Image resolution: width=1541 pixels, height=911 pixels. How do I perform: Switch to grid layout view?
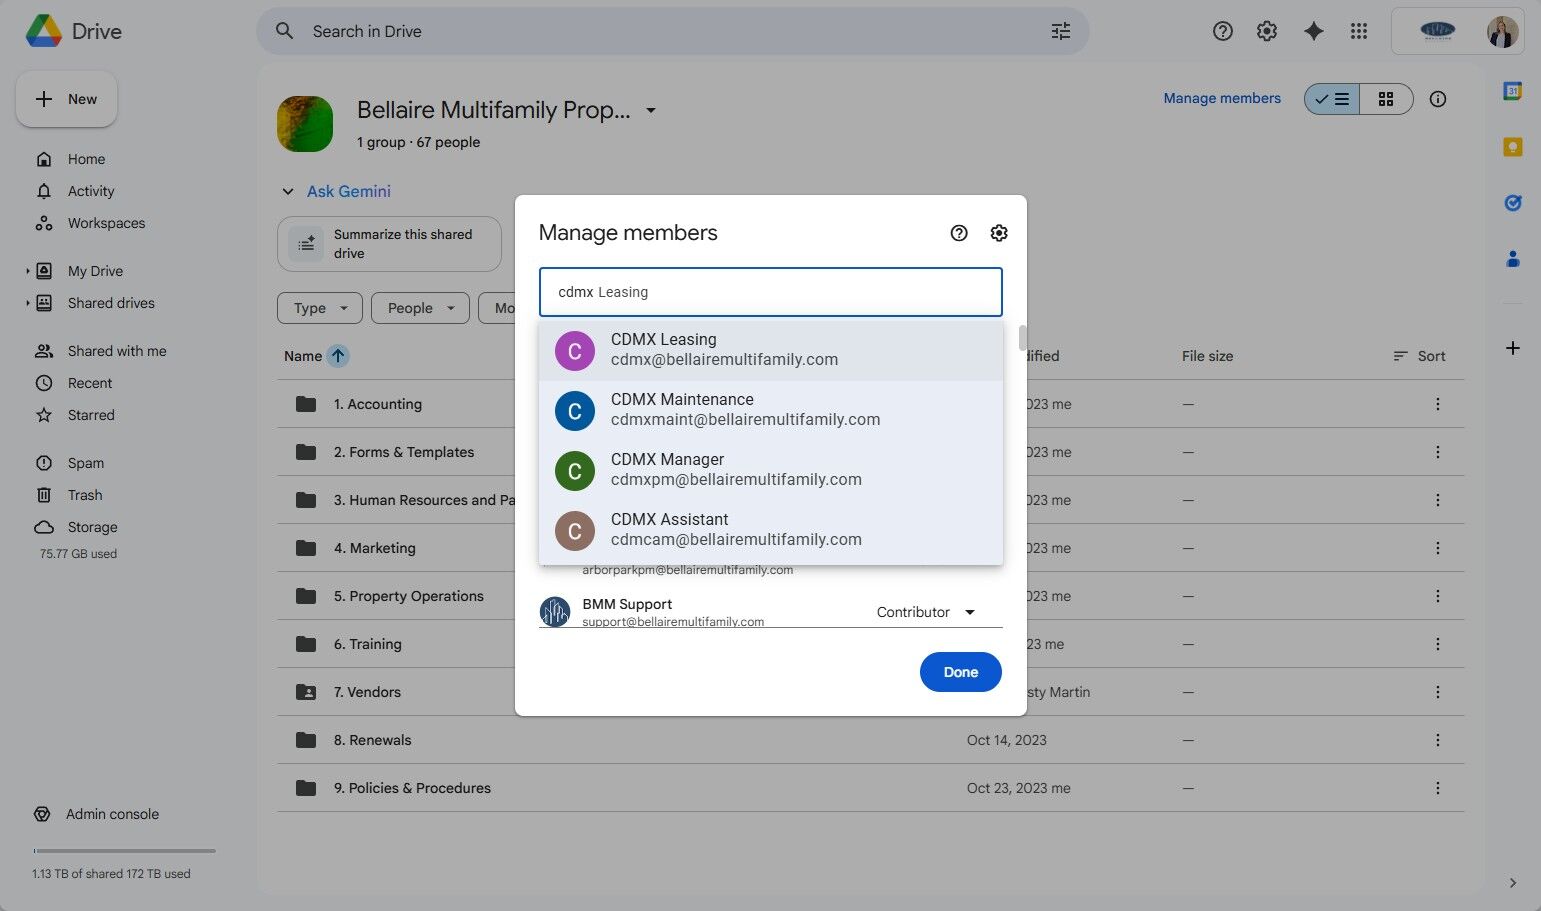point(1385,99)
